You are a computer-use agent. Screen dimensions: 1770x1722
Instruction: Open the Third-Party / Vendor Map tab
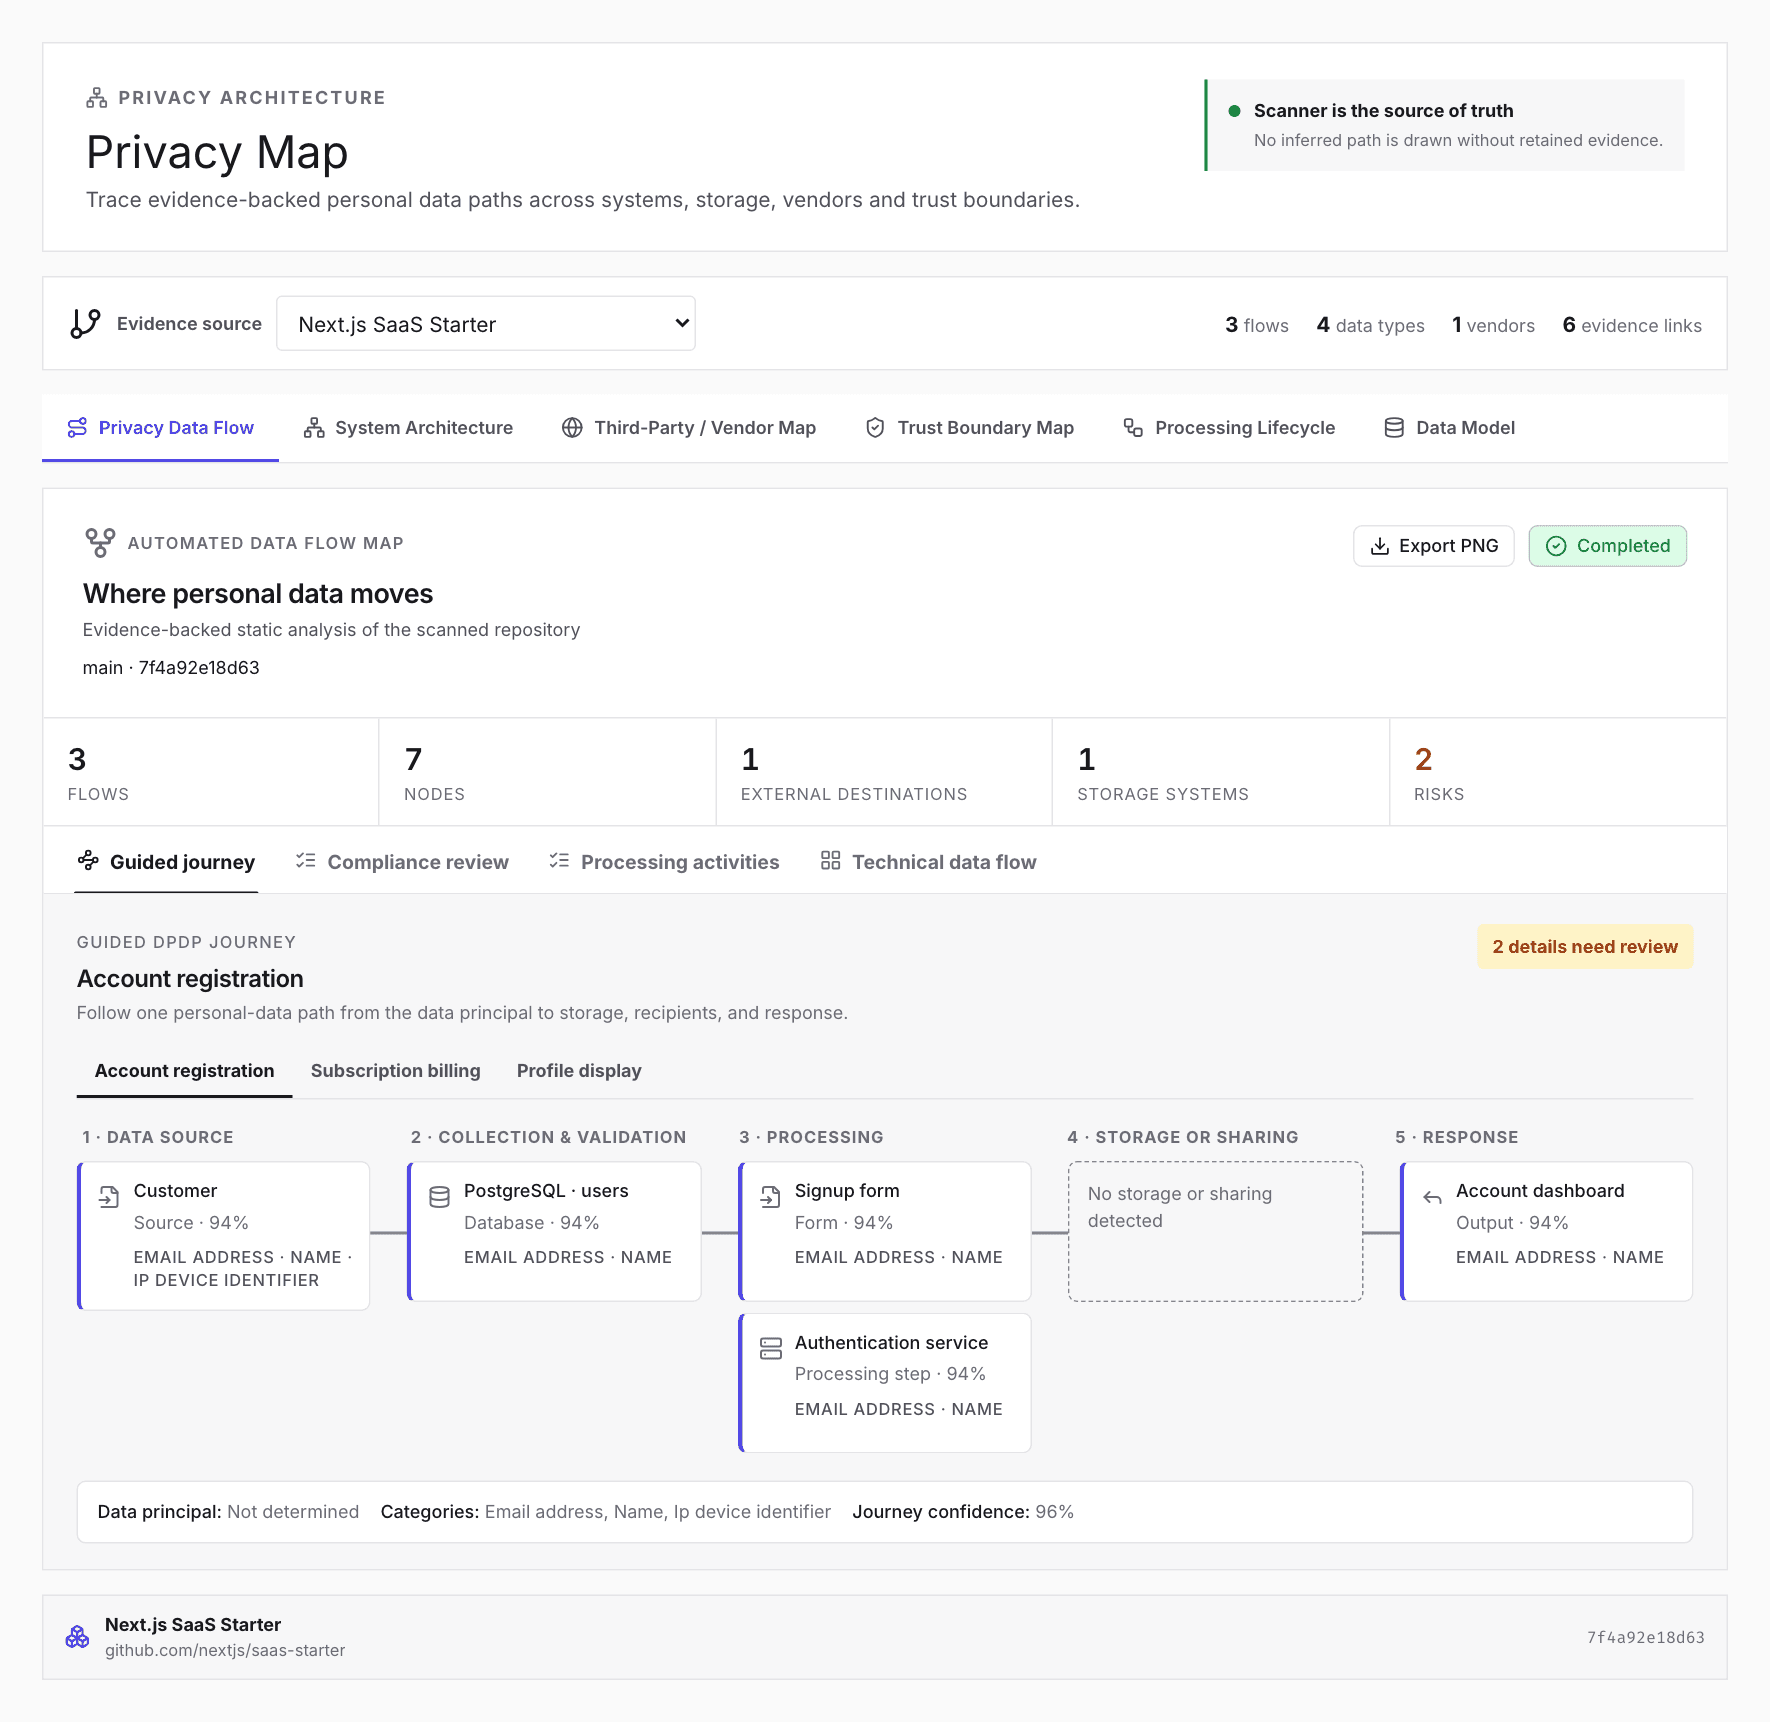689,428
